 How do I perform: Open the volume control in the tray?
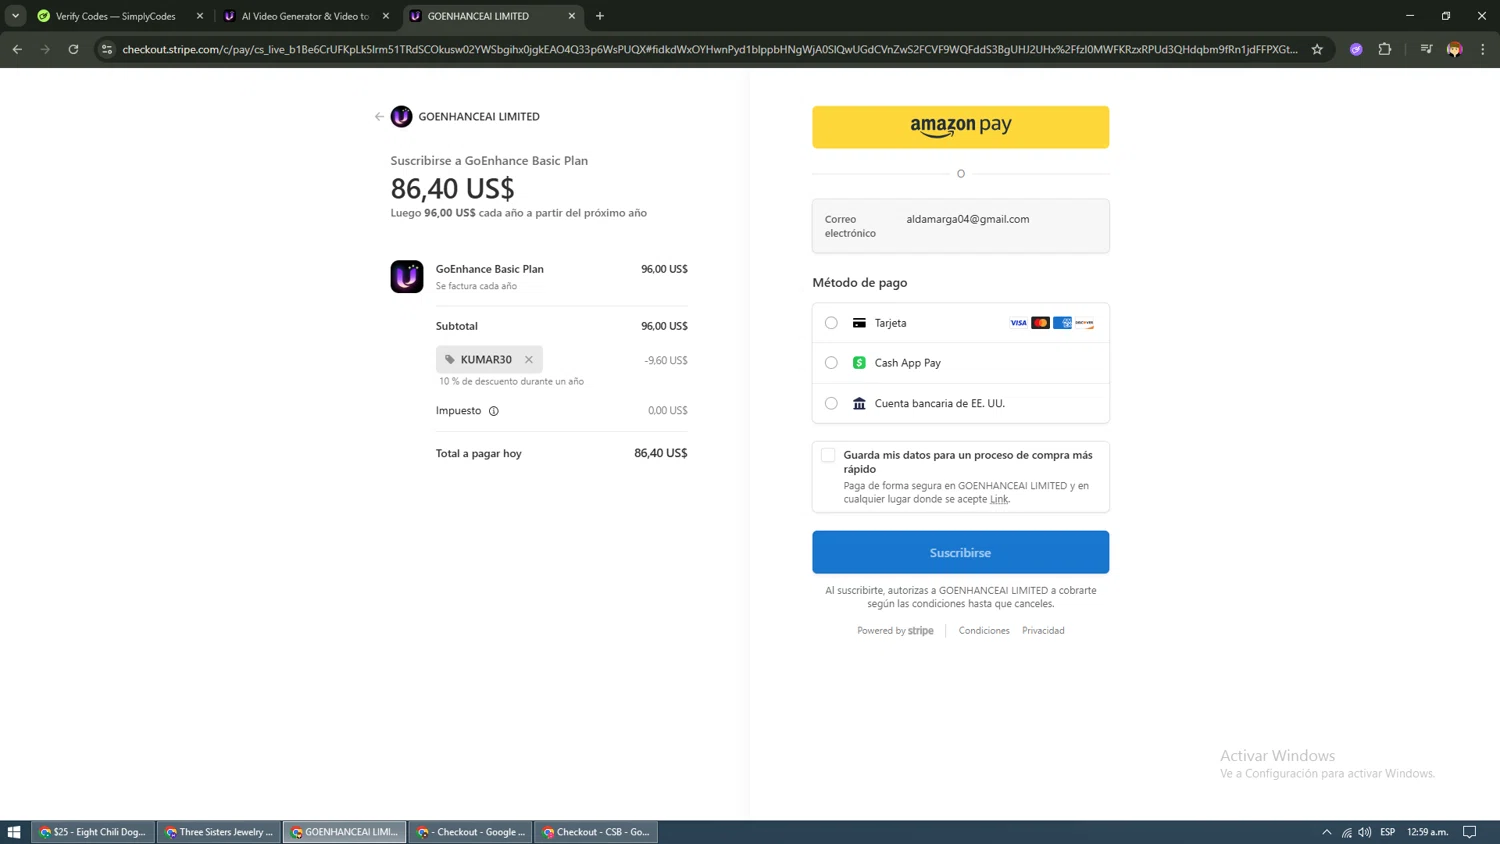pos(1365,832)
